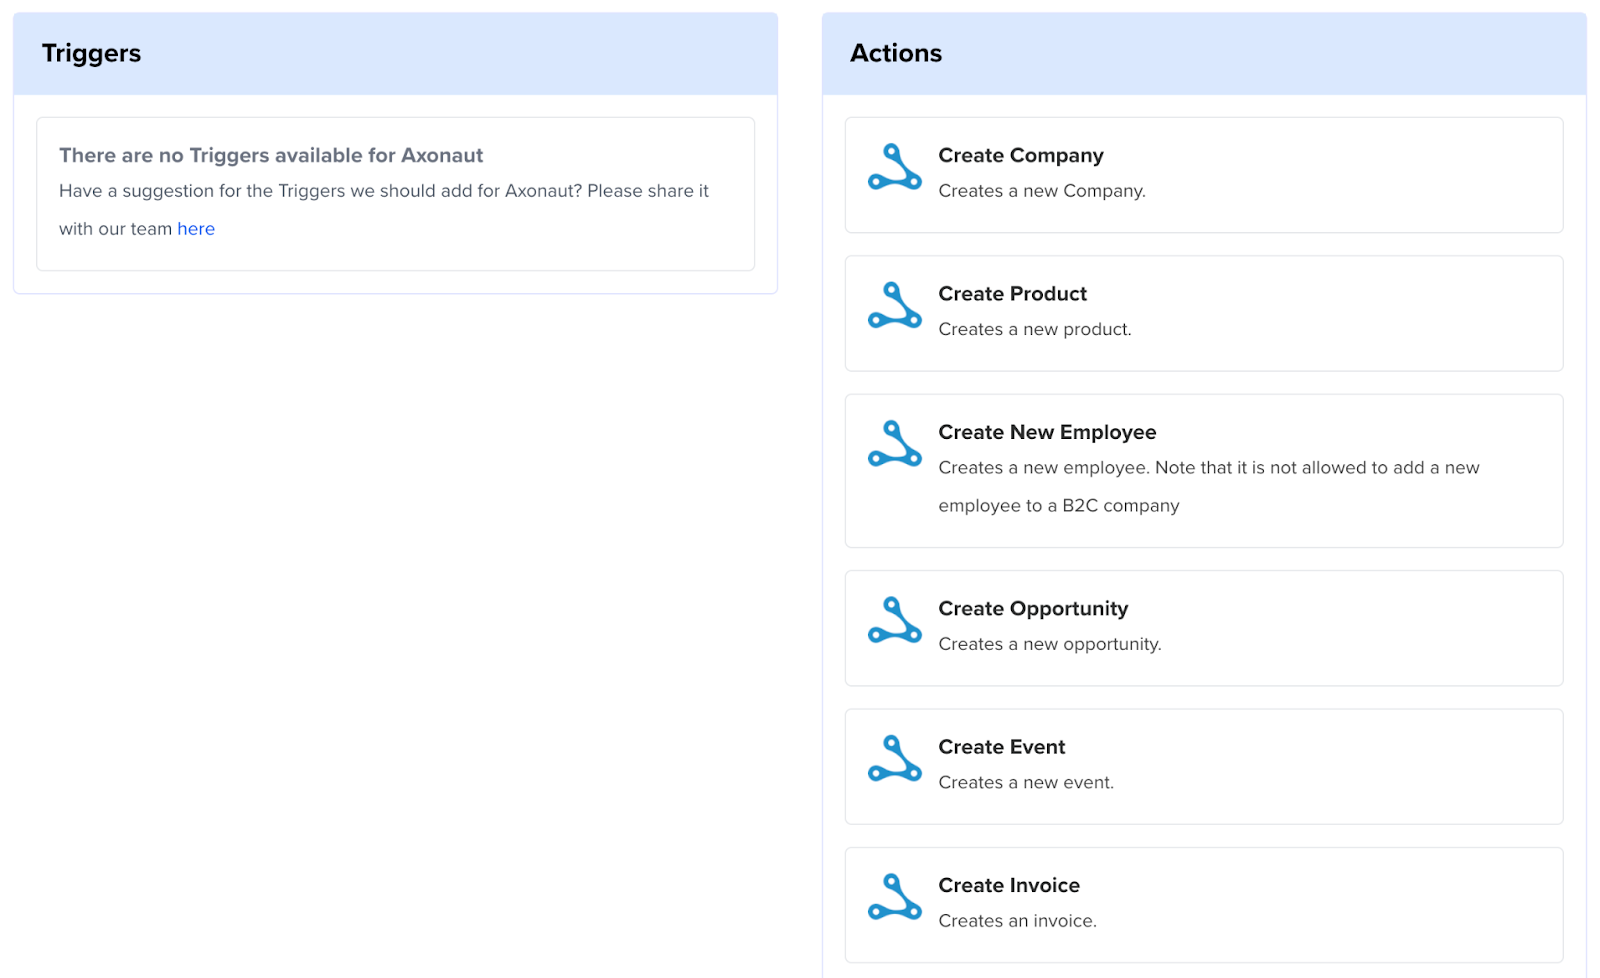
Task: Click the 'Creates a new opportunity.' description
Action: (x=1050, y=644)
